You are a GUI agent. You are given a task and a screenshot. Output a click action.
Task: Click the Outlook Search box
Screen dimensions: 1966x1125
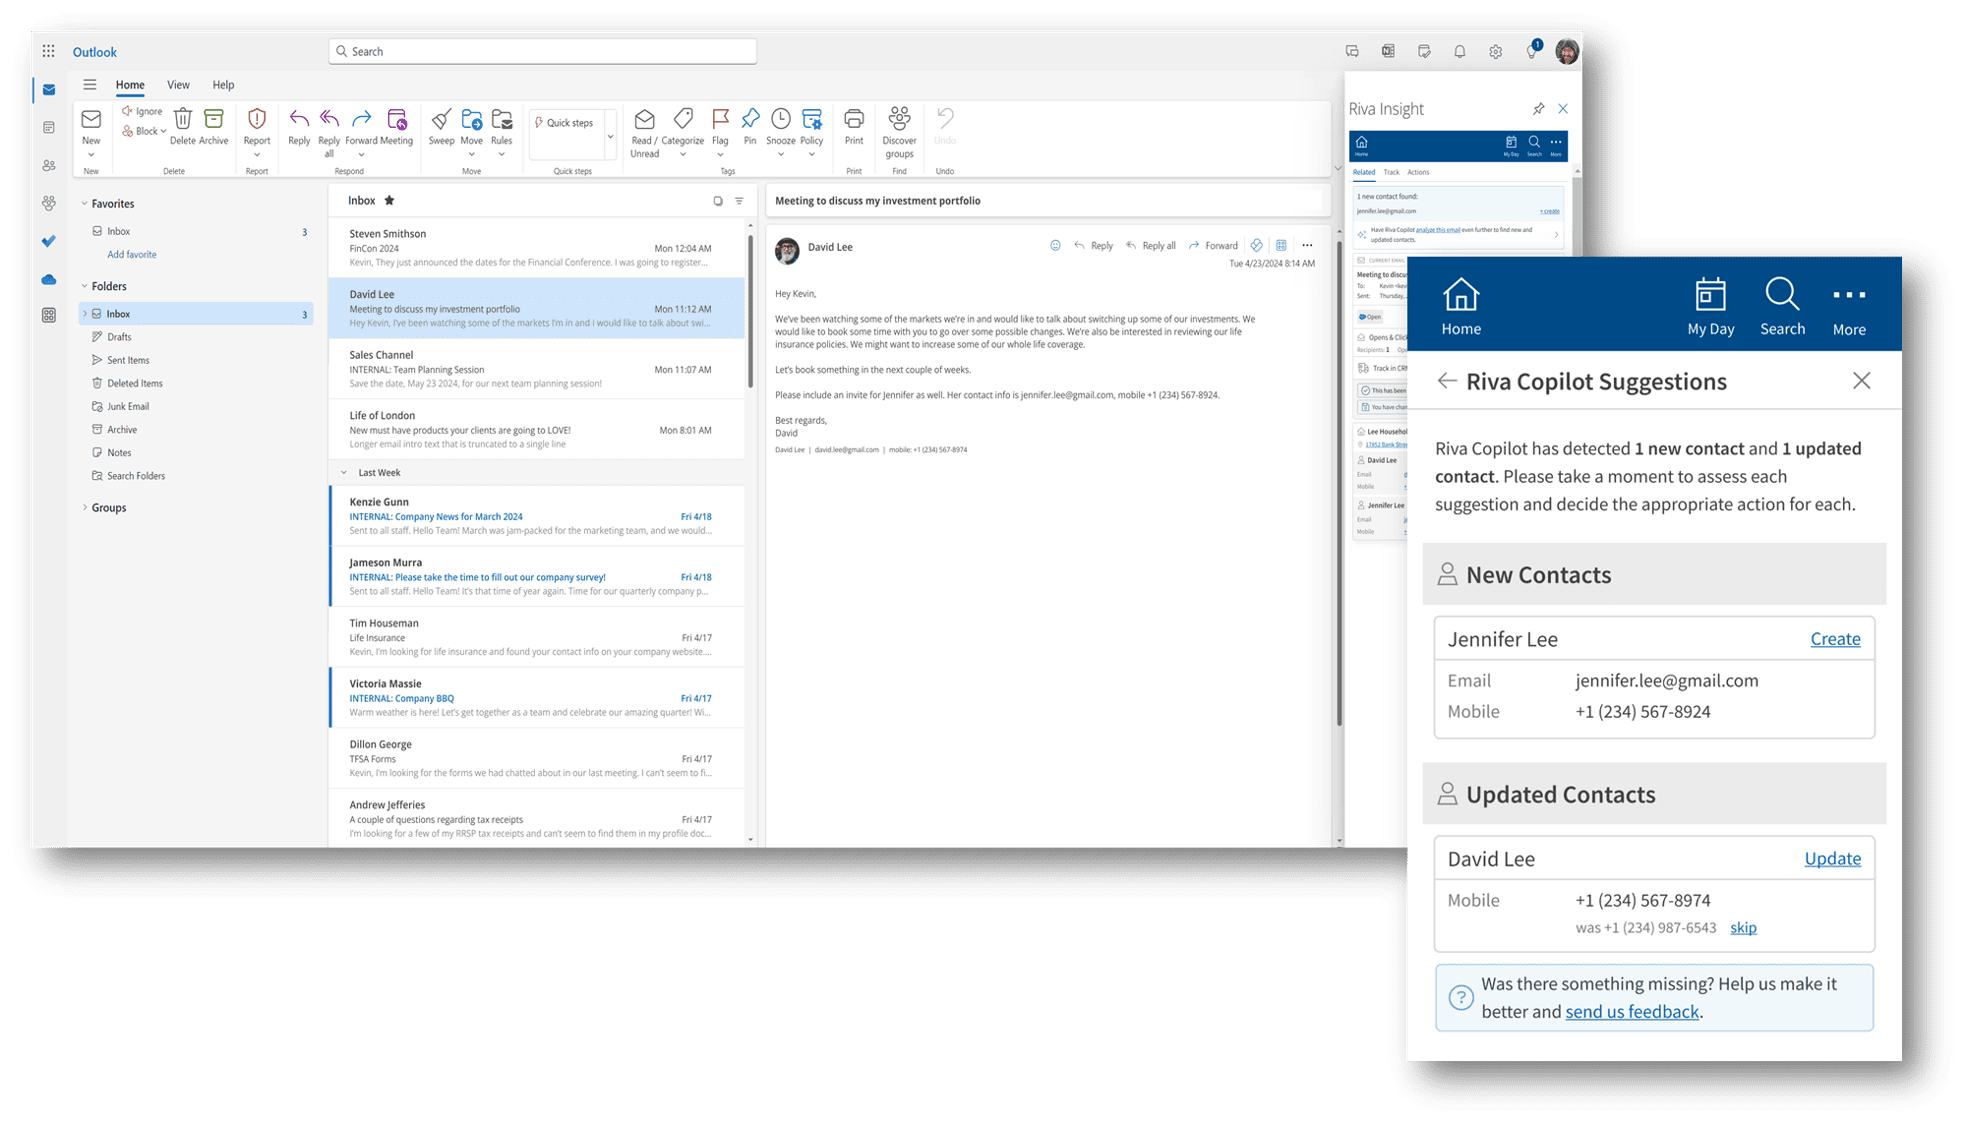[543, 51]
